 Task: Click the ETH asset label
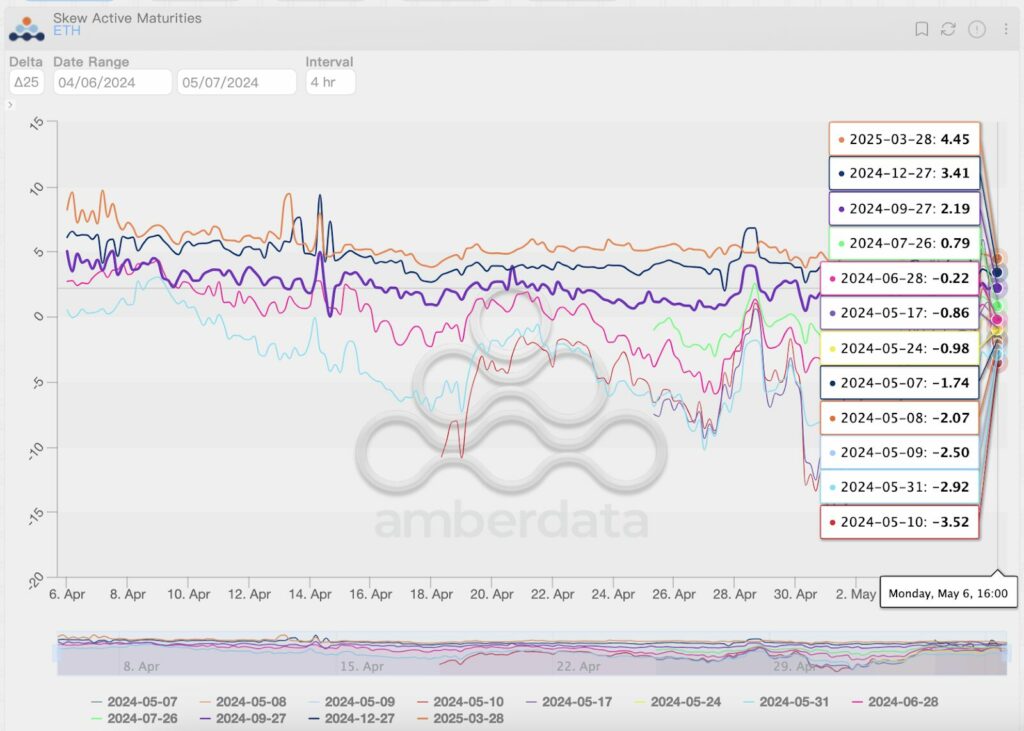click(x=66, y=31)
